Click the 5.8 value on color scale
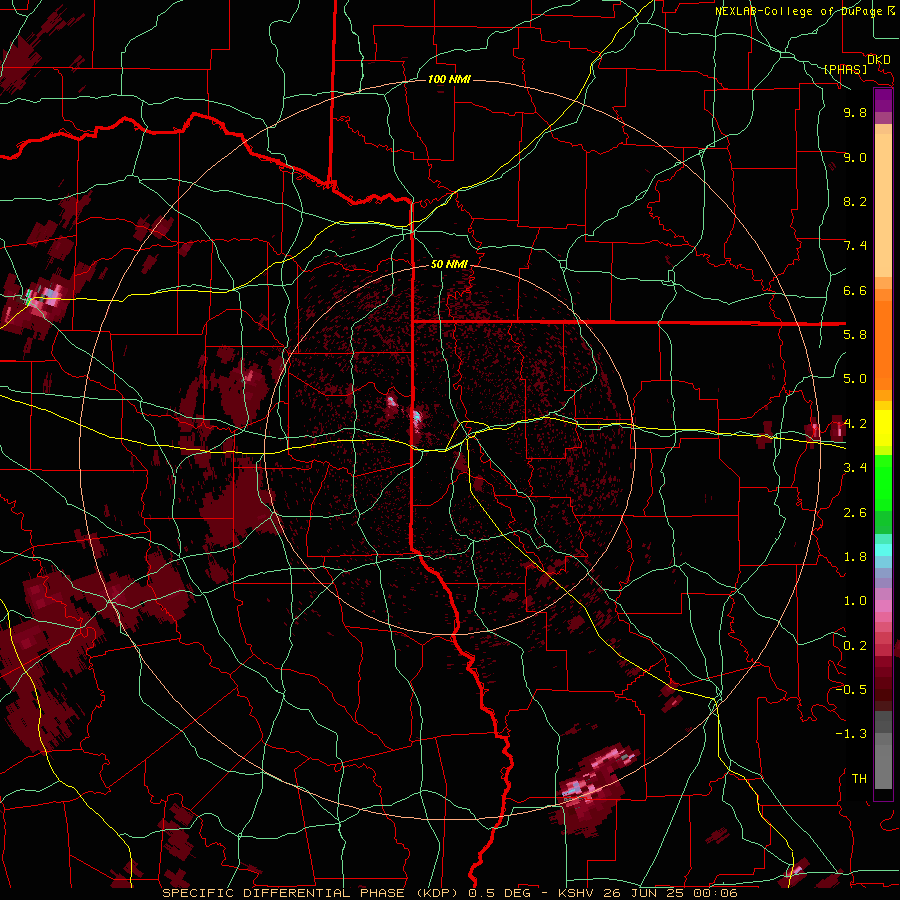 855,335
